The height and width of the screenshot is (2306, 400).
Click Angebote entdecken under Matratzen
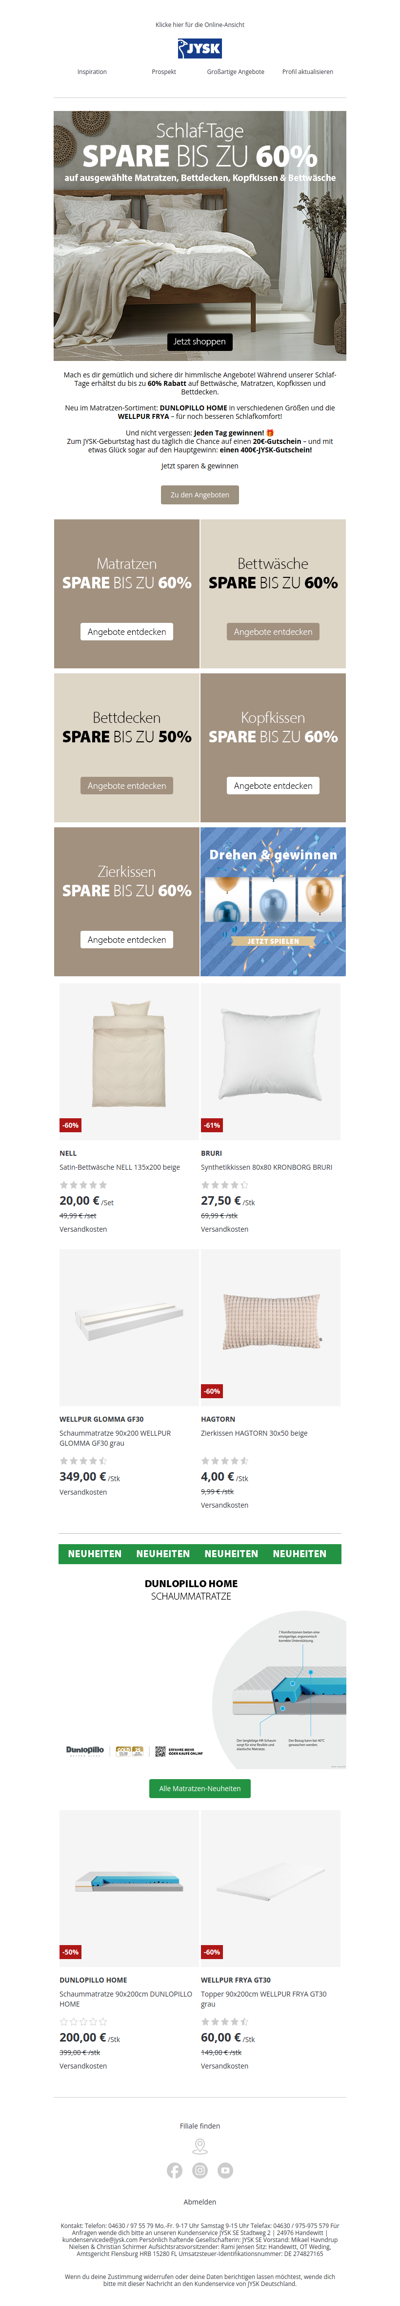click(x=127, y=632)
